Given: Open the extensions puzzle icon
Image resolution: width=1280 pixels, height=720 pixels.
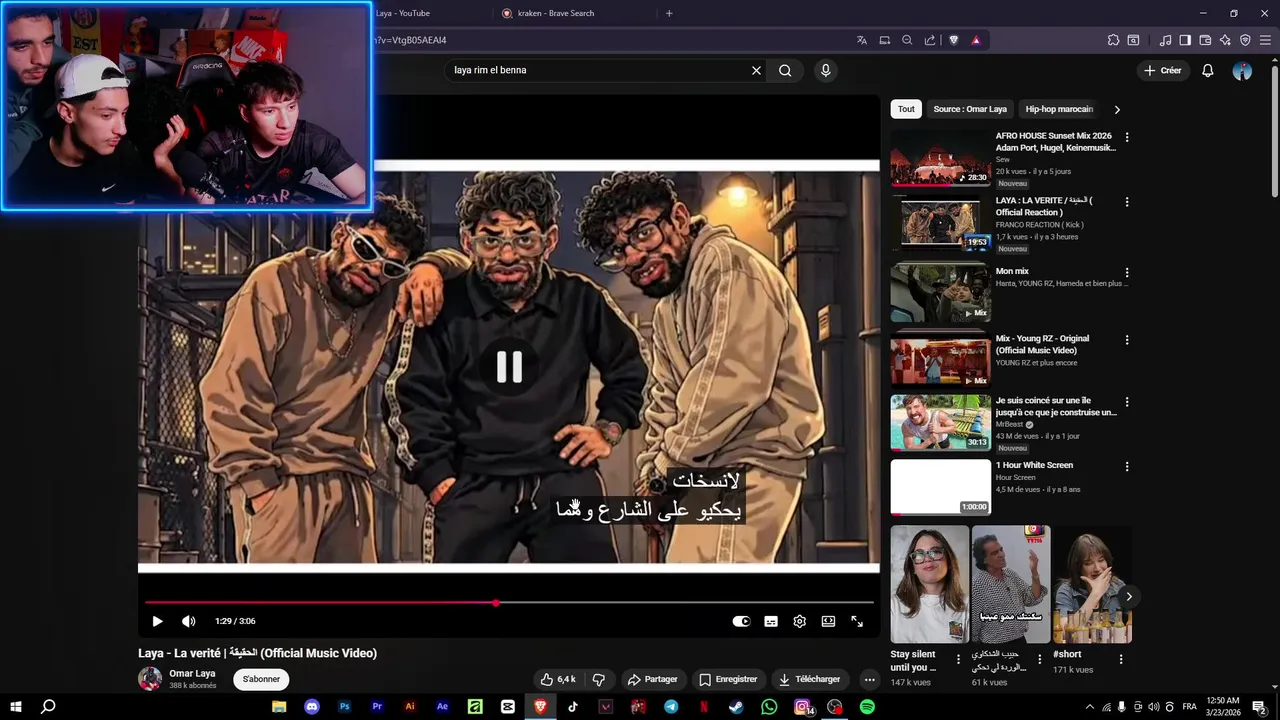Looking at the screenshot, I should [1113, 40].
